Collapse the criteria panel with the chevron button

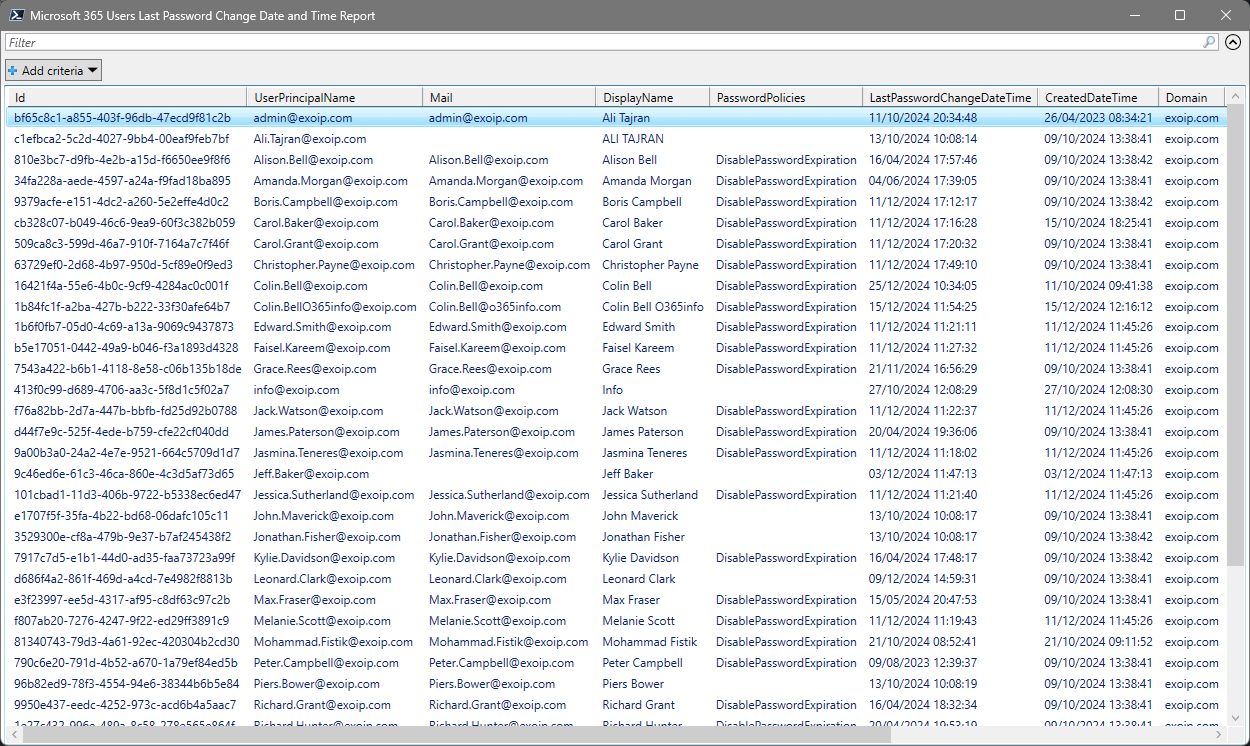[x=1233, y=43]
